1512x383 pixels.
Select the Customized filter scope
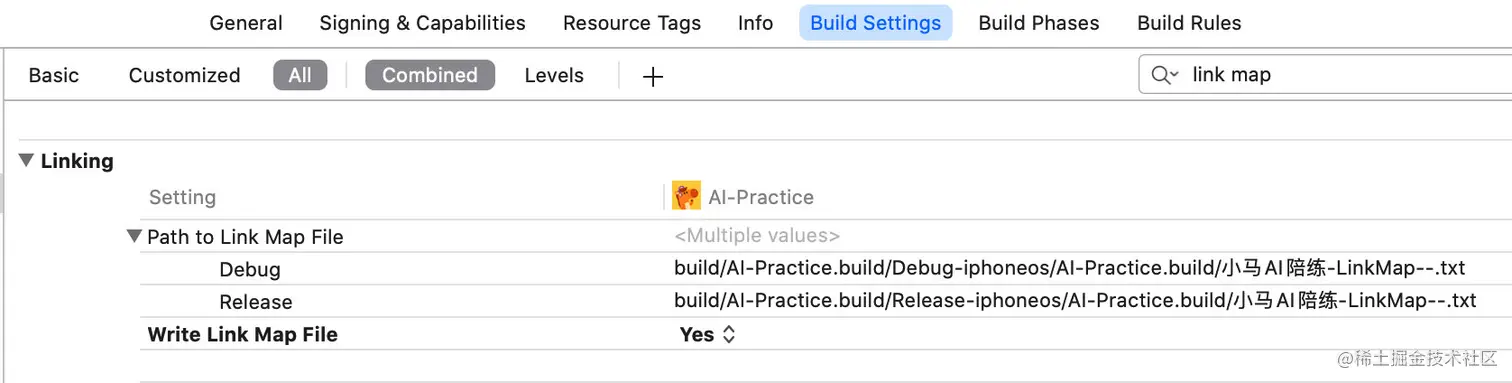click(185, 75)
